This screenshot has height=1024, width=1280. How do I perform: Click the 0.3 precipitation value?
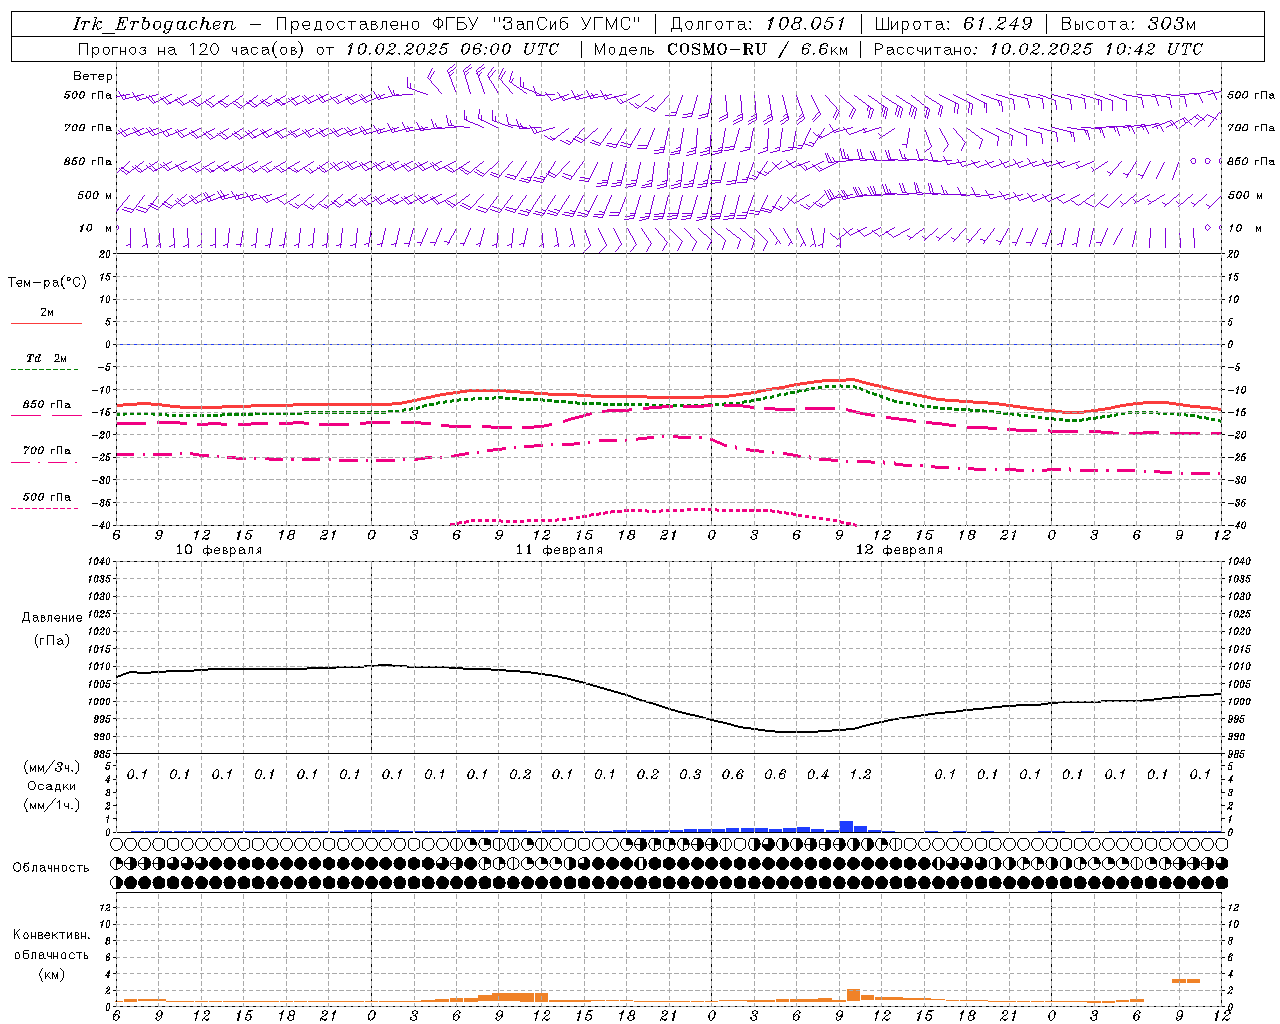690,775
